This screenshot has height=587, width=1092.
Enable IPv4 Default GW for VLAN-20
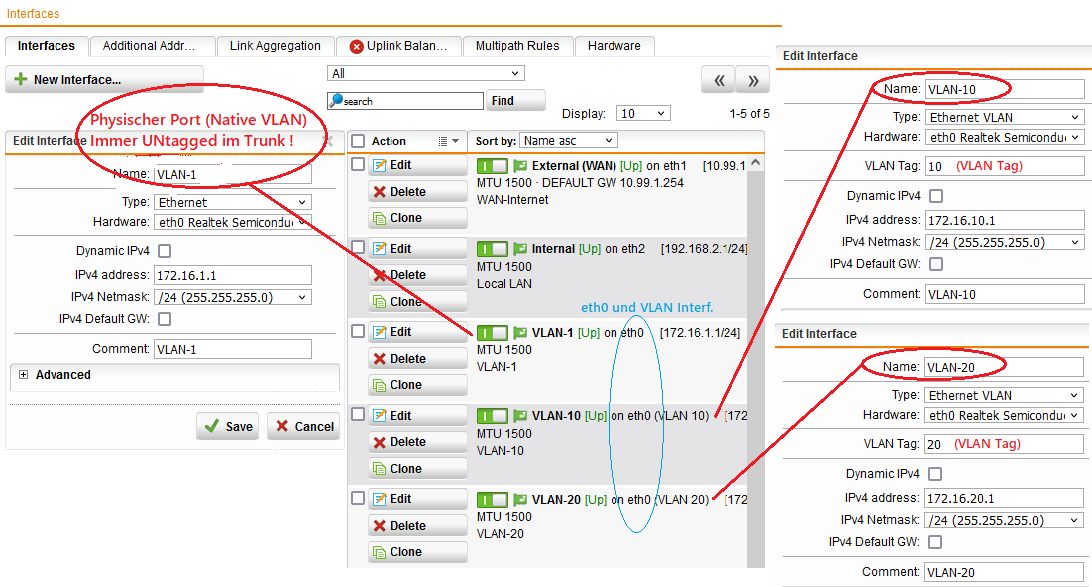(935, 542)
